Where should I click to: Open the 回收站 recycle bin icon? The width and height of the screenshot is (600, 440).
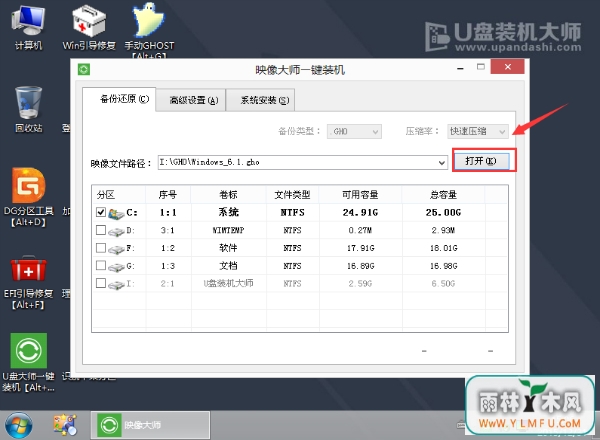[28, 109]
